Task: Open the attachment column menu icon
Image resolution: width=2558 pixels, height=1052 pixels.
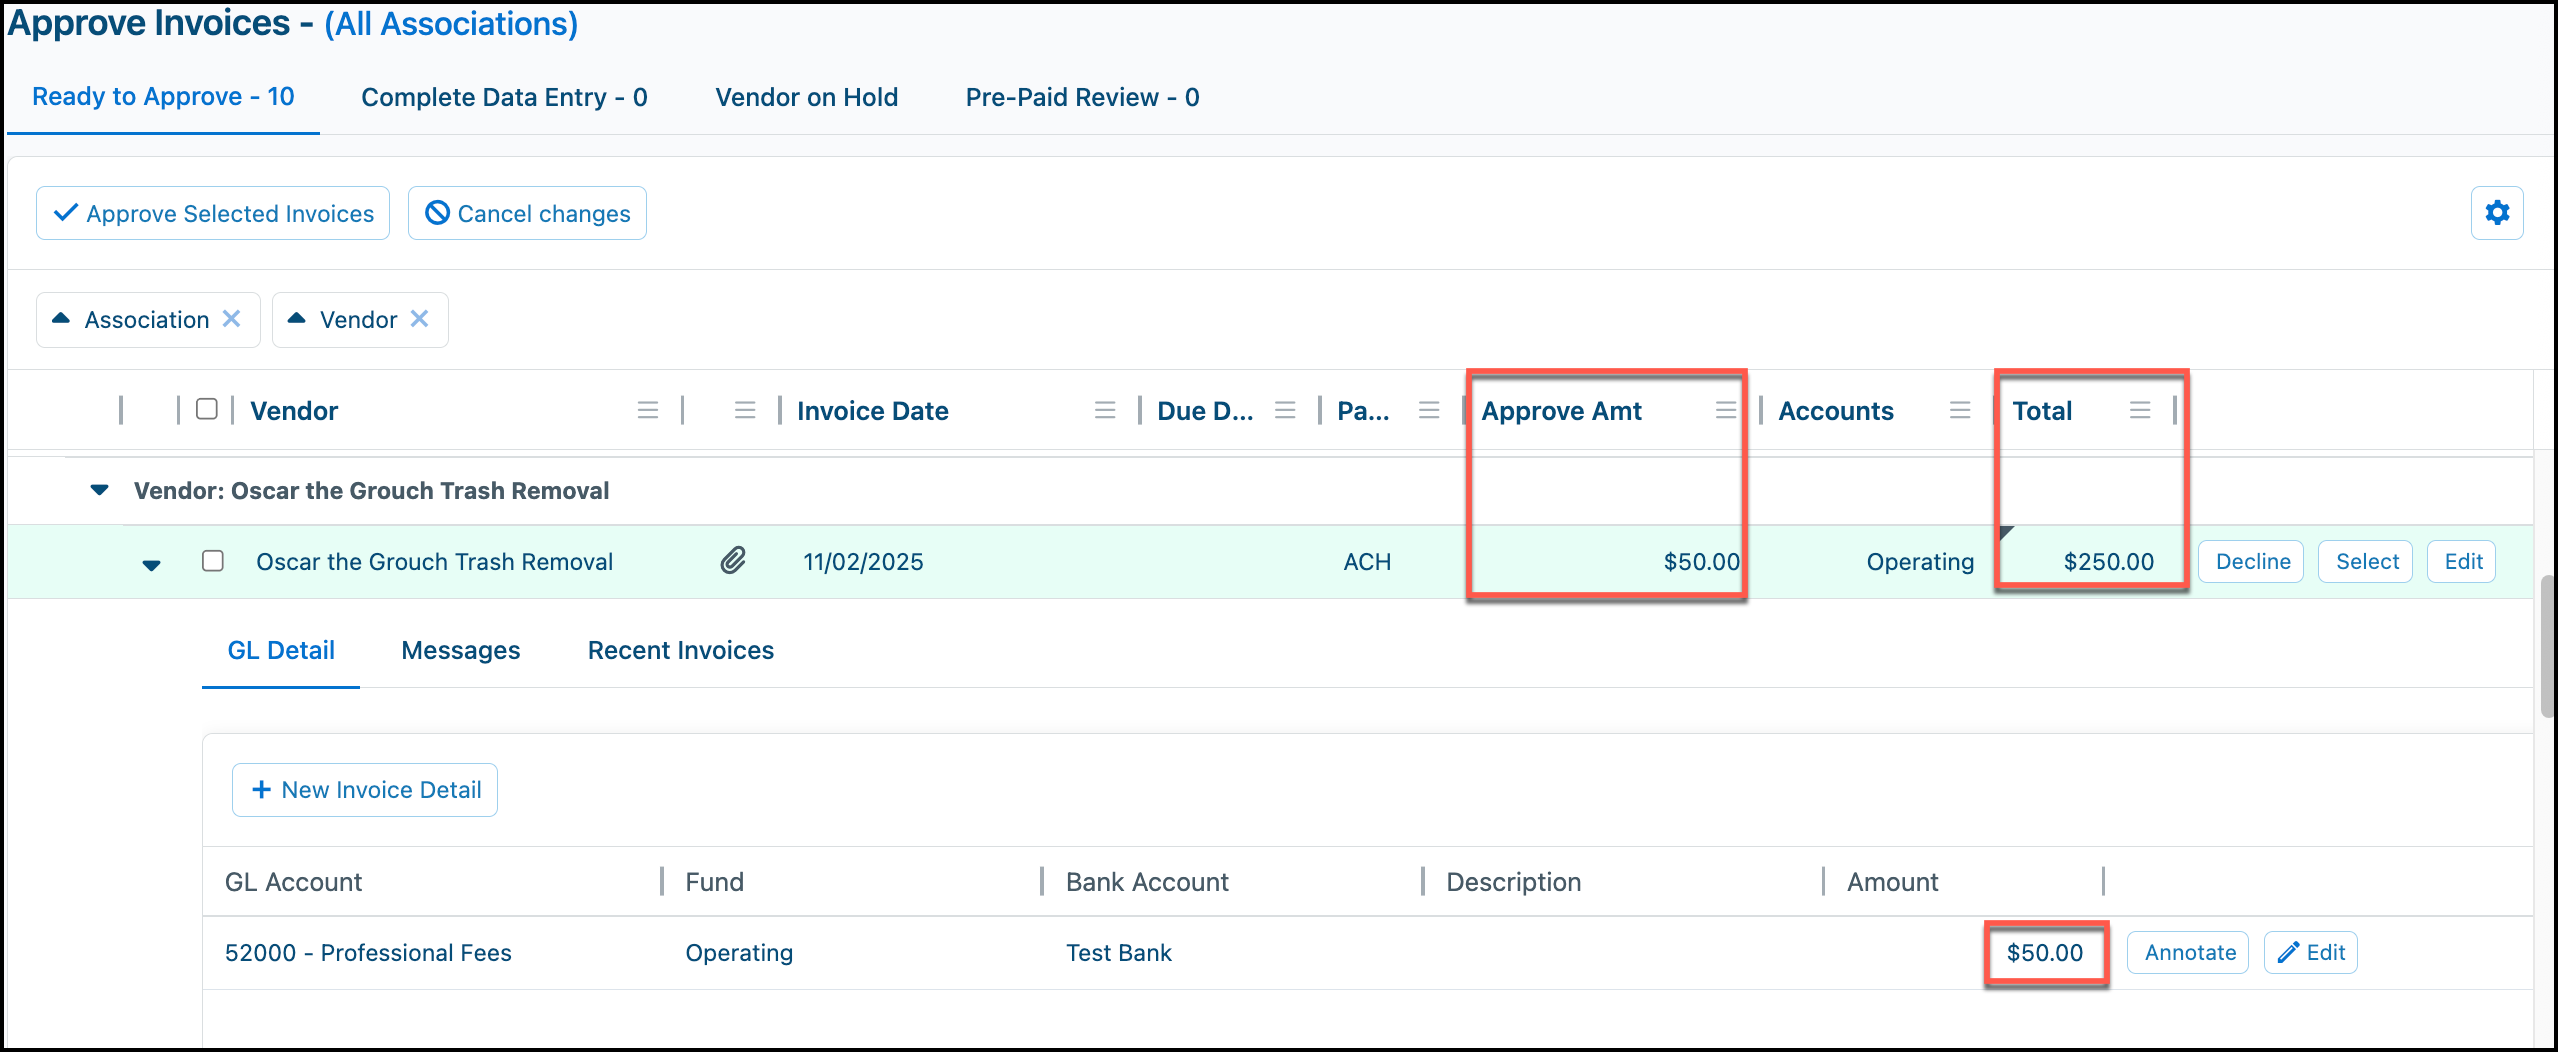Action: pos(745,411)
